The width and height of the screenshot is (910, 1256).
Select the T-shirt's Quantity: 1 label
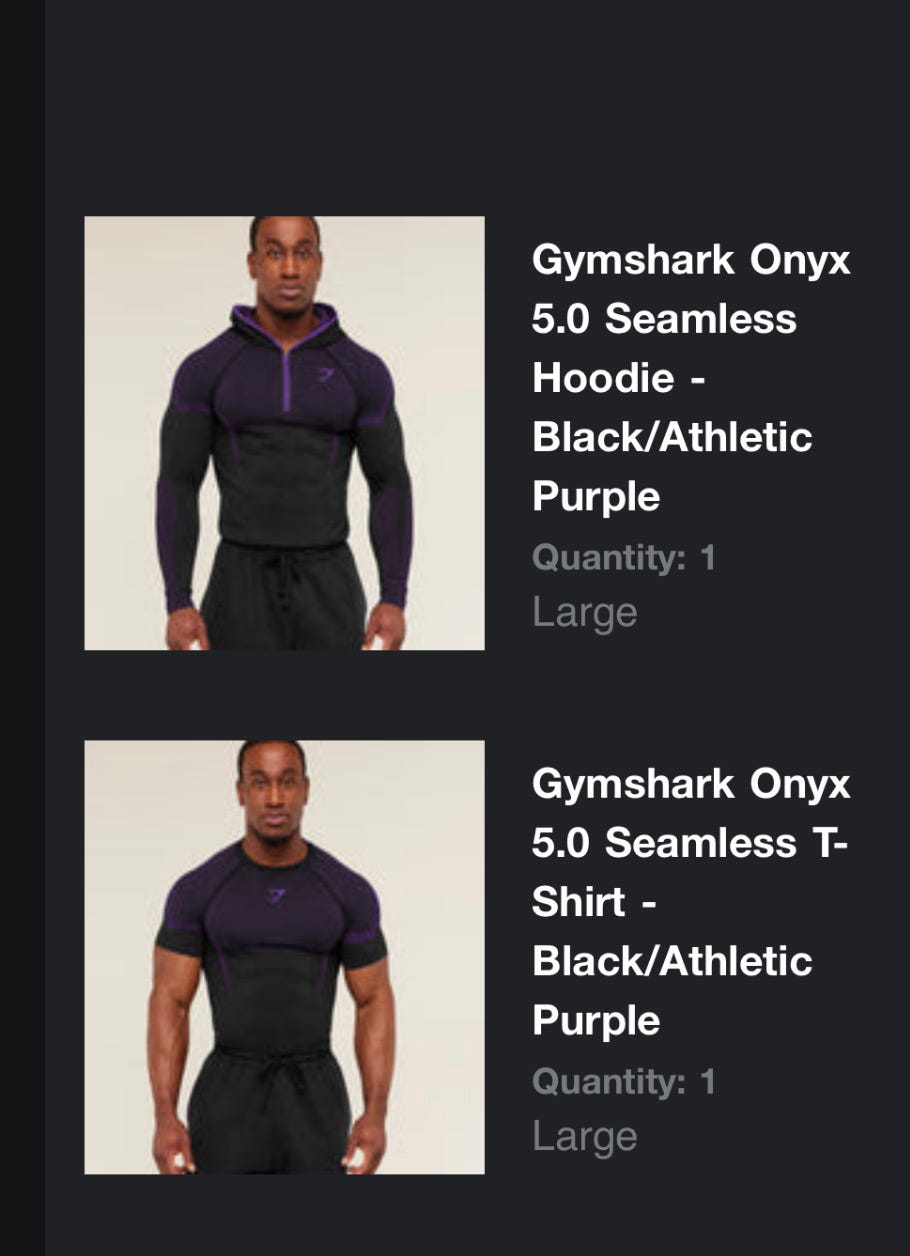pyautogui.click(x=624, y=1081)
